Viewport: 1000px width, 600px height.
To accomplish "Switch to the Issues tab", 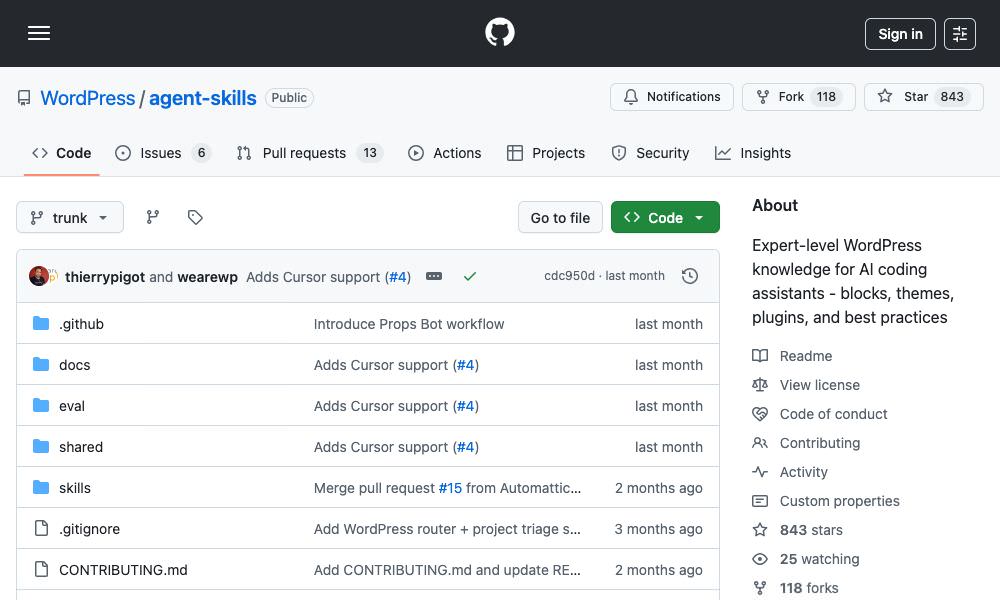I will (160, 153).
